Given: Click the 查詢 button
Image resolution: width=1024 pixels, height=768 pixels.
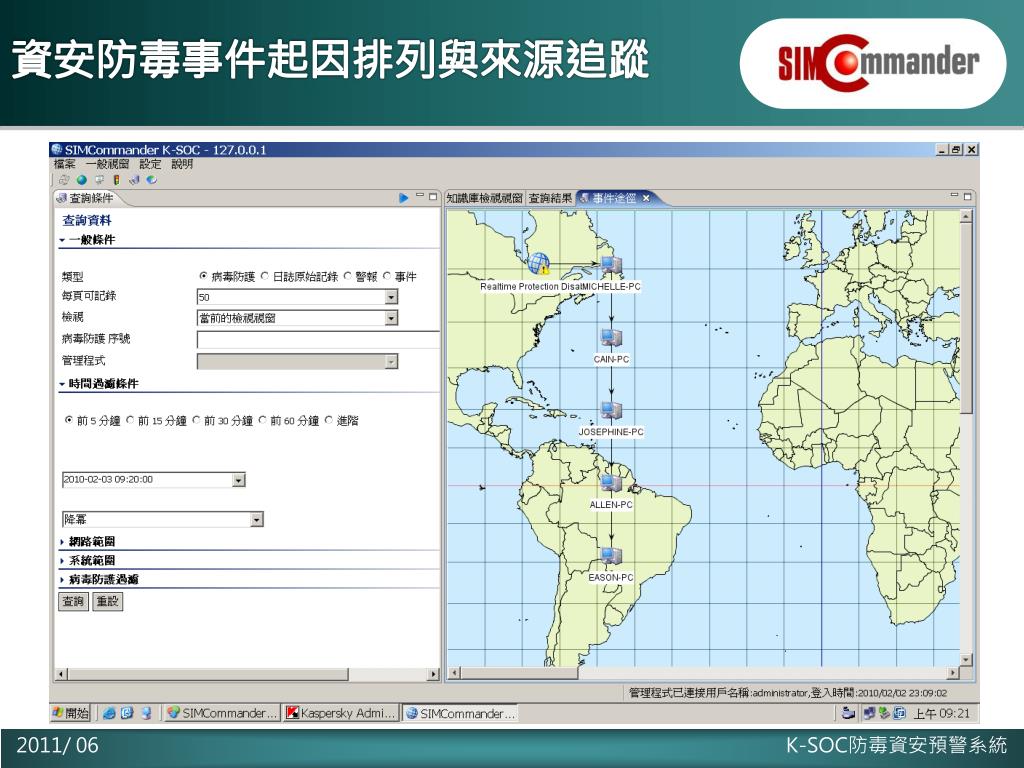Looking at the screenshot, I should 73,601.
